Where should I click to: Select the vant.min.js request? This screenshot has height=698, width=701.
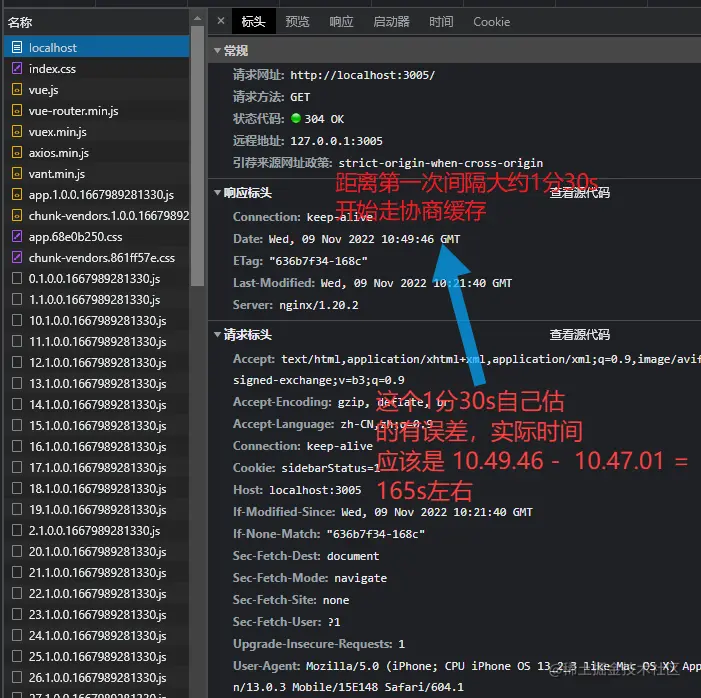pos(97,173)
